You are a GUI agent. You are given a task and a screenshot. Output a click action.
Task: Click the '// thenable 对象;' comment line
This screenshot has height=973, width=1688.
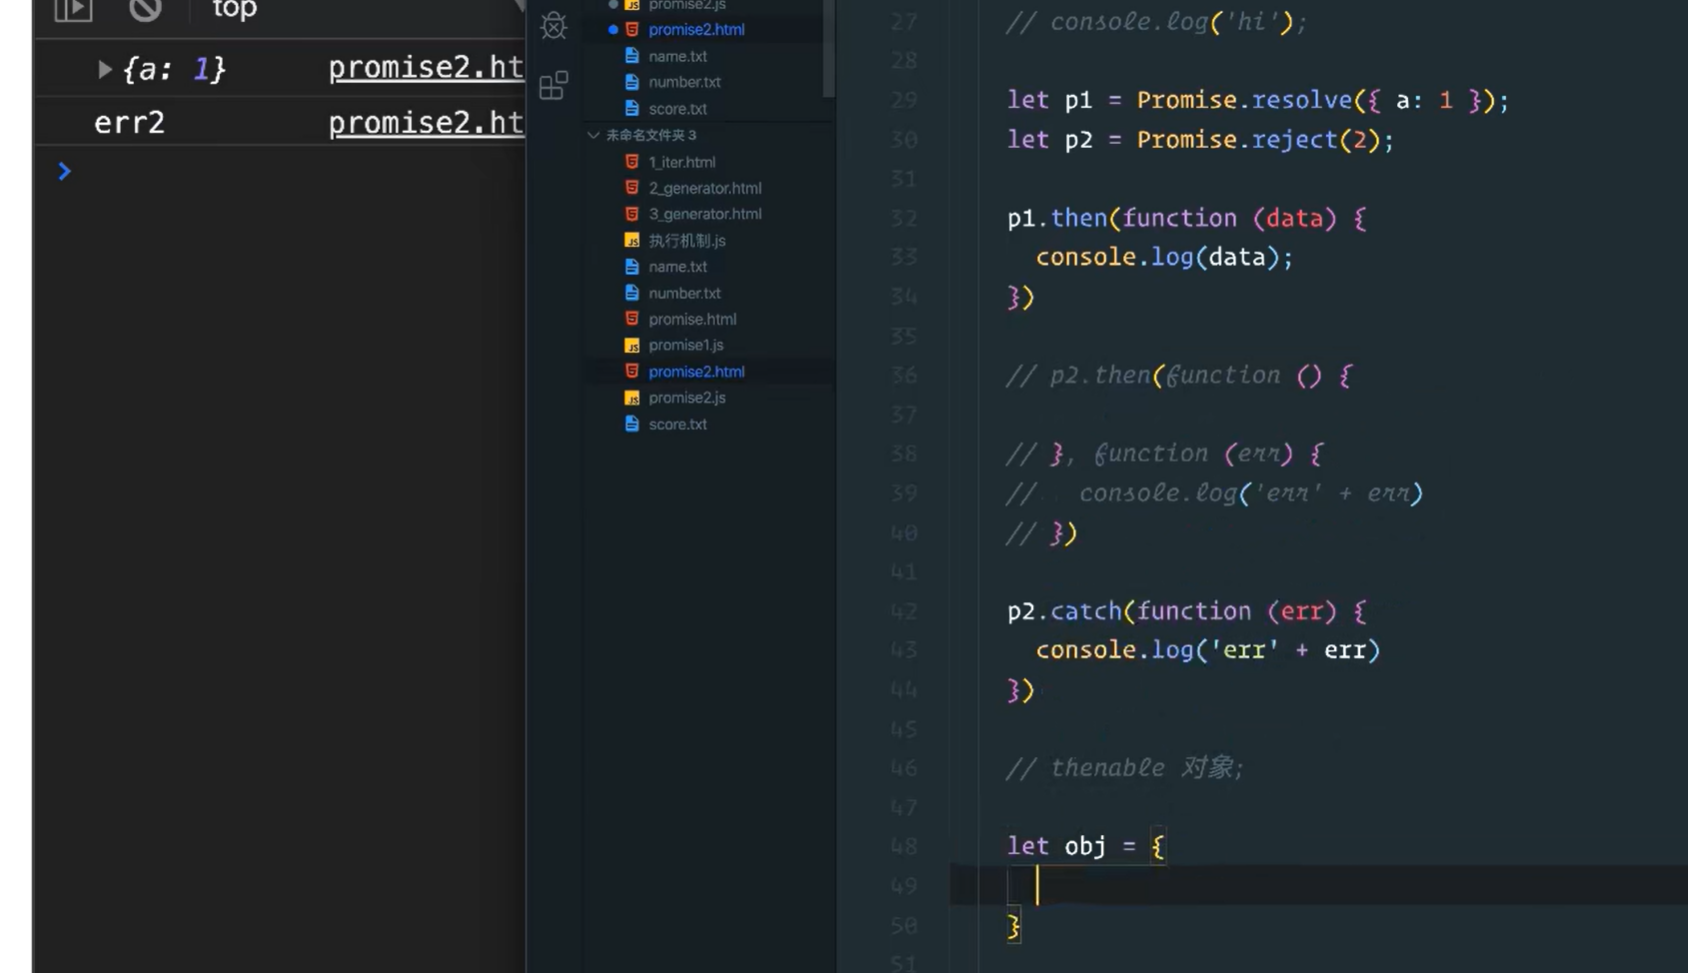(1125, 768)
